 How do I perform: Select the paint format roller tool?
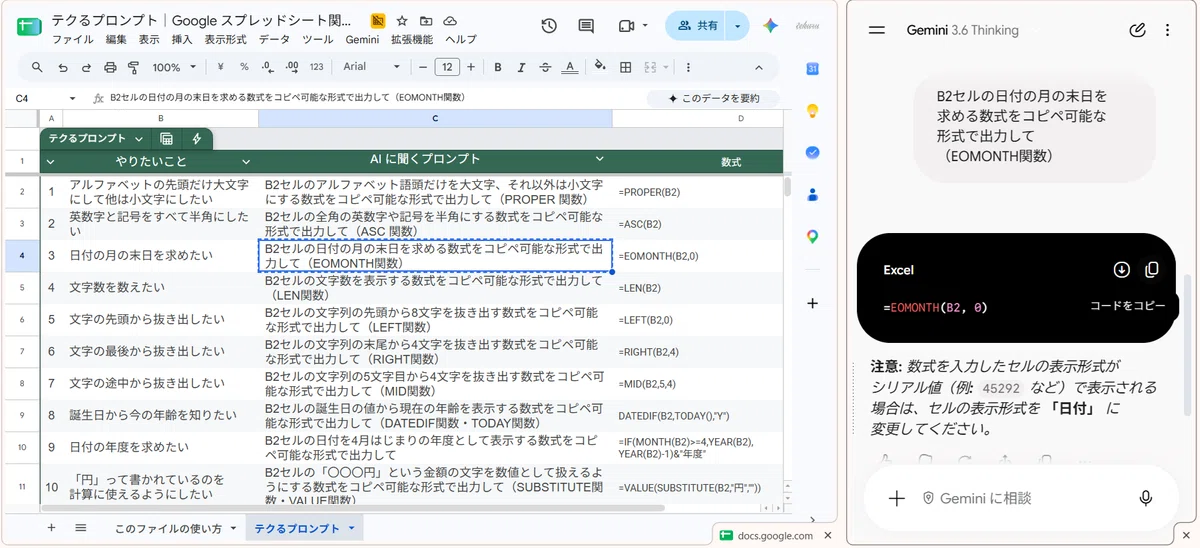click(134, 67)
